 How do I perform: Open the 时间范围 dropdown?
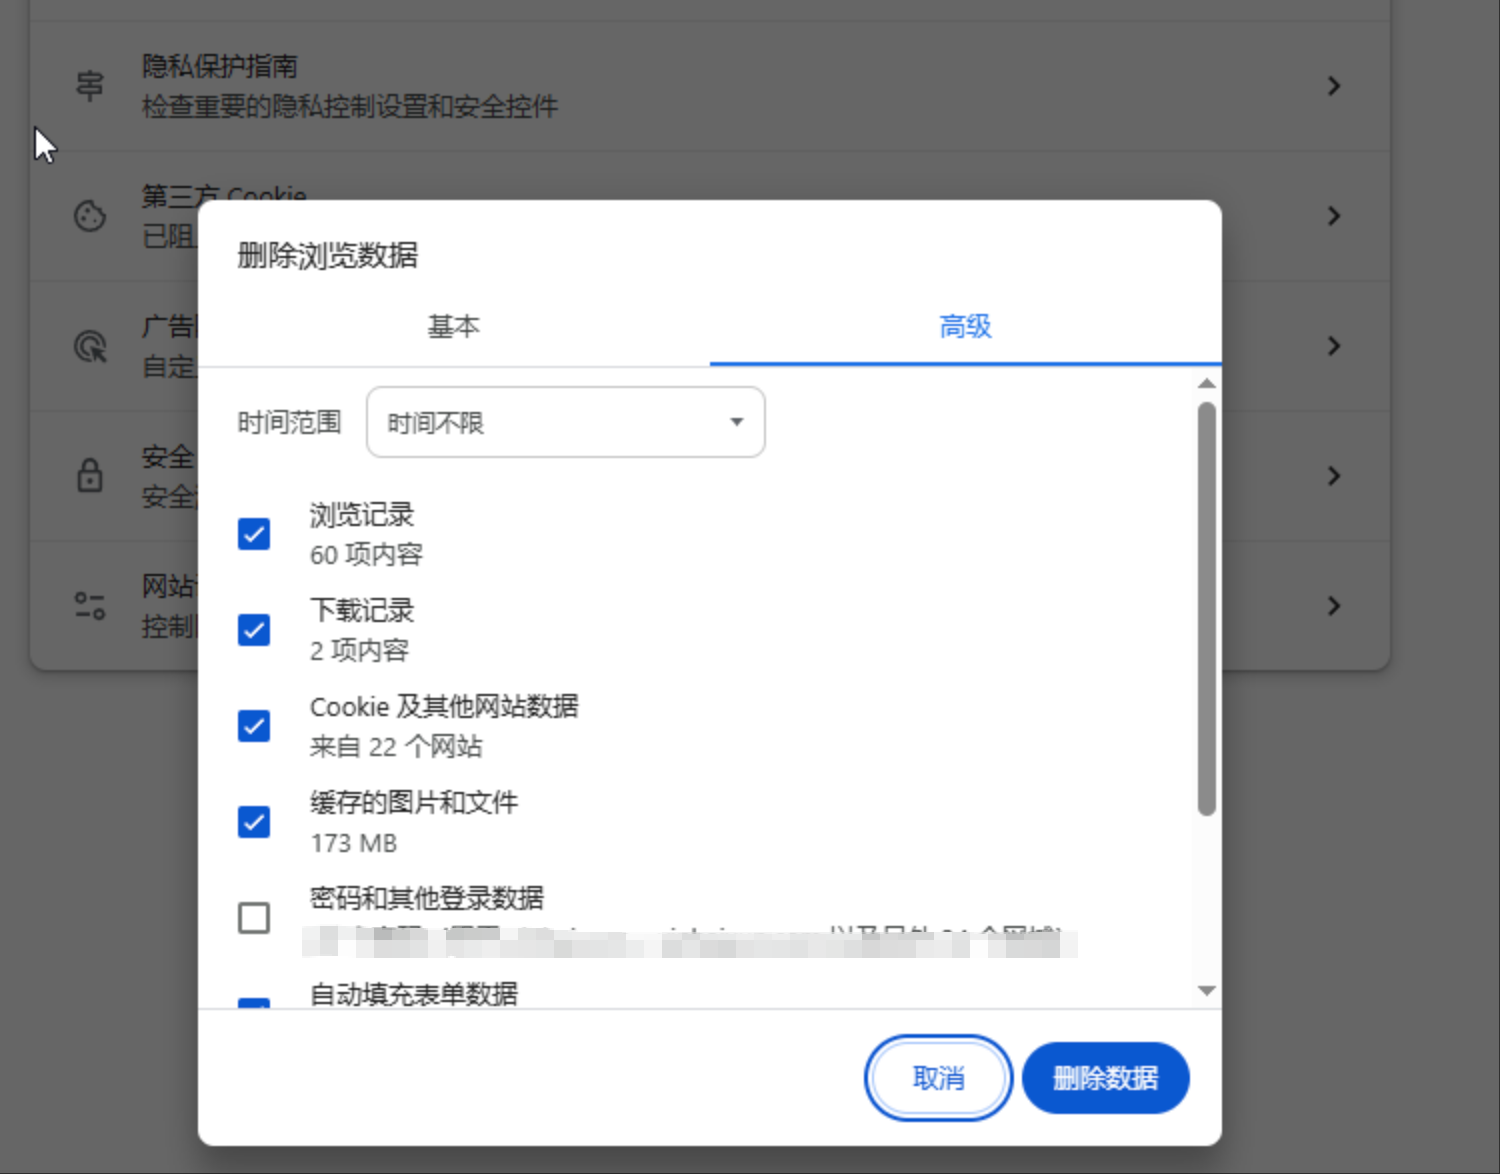565,423
